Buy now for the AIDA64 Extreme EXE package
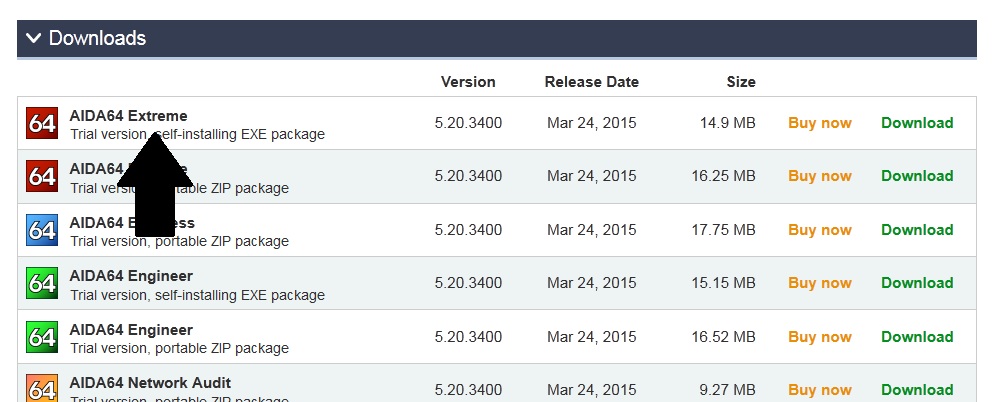1006x402 pixels. [x=819, y=123]
